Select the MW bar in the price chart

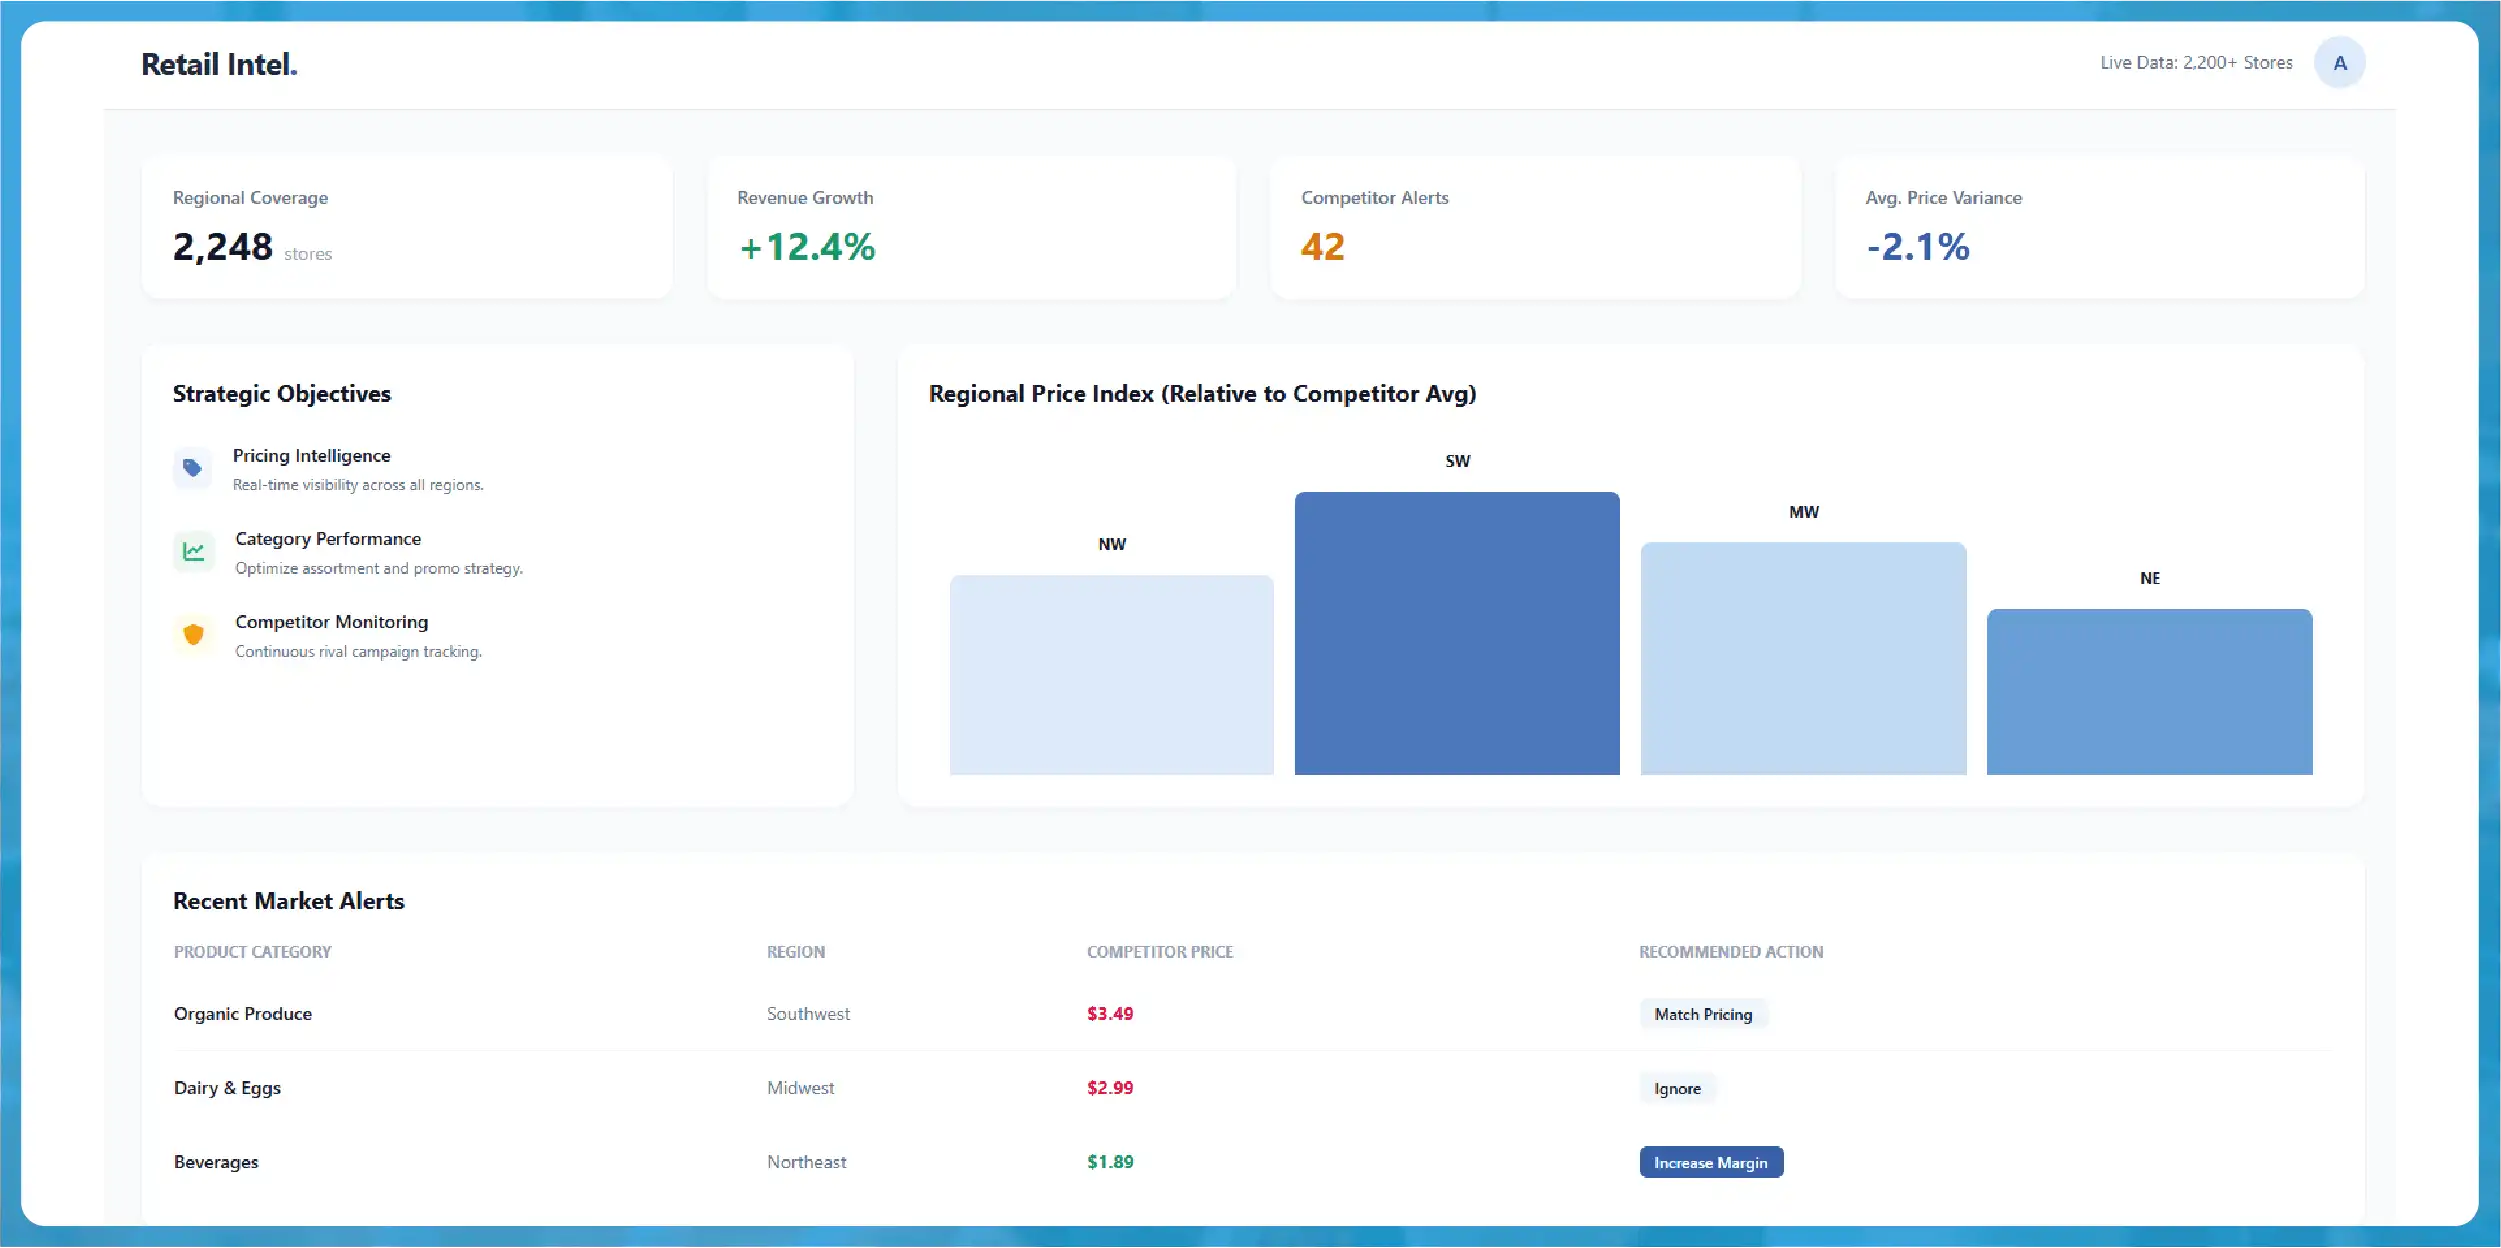point(1803,658)
